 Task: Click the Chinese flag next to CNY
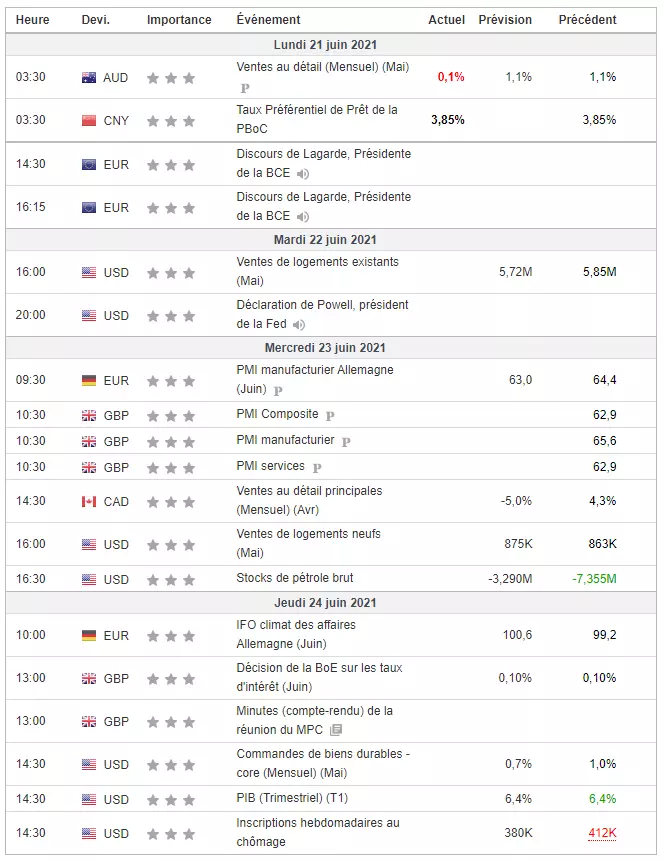pyautogui.click(x=89, y=121)
